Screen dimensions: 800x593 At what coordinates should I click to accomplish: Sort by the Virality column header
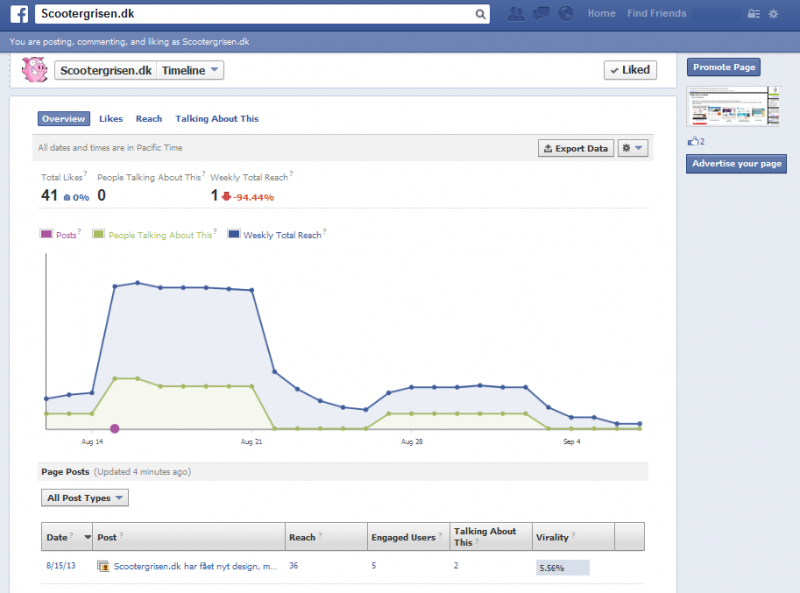pos(573,536)
